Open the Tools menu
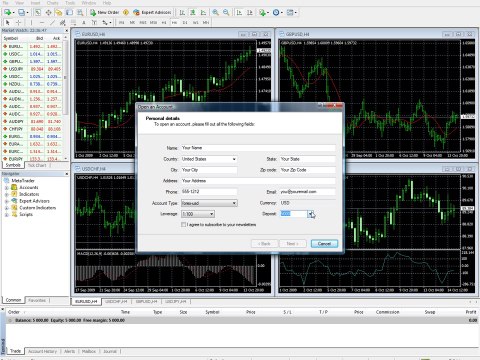Image resolution: width=480 pixels, height=360 pixels. click(x=70, y=3)
